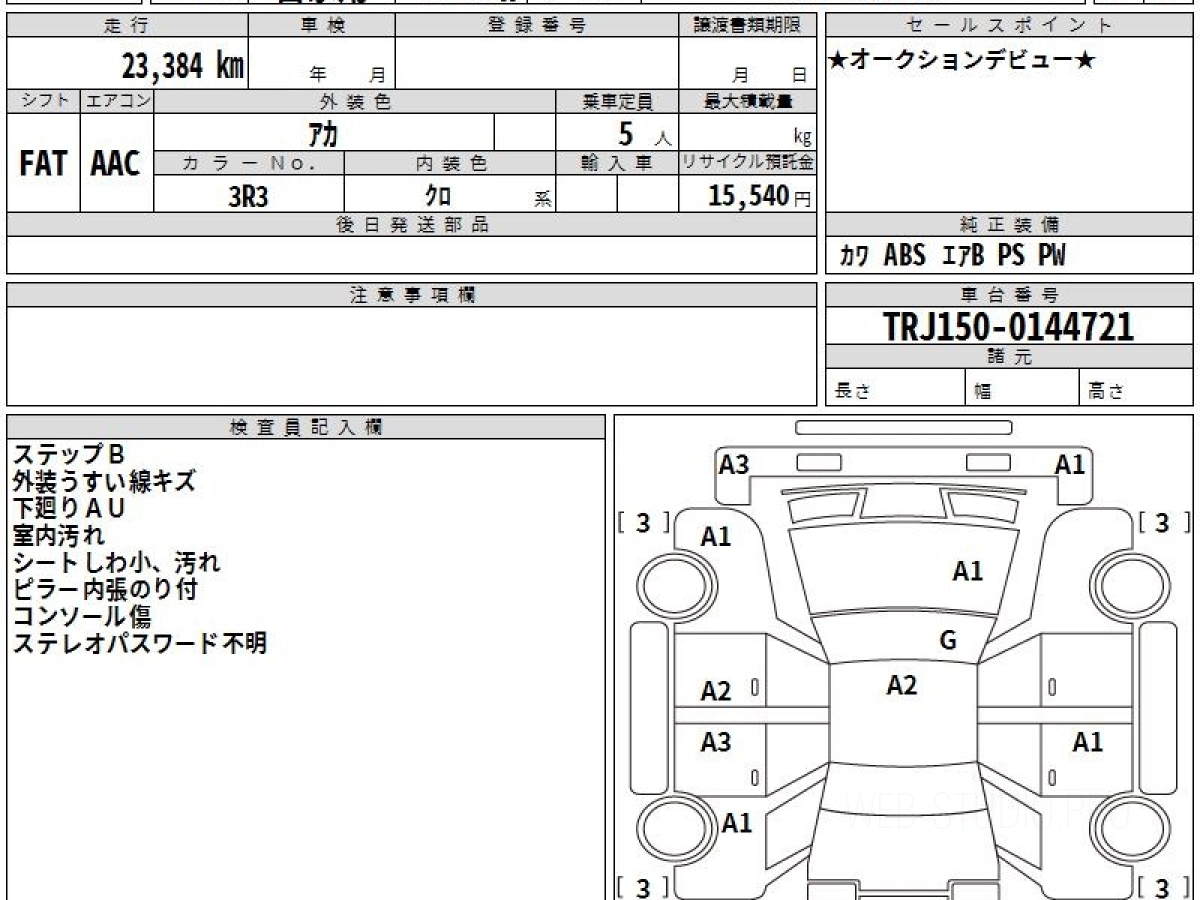Click the 長さ dimension label
The image size is (1200, 900).
coord(853,392)
